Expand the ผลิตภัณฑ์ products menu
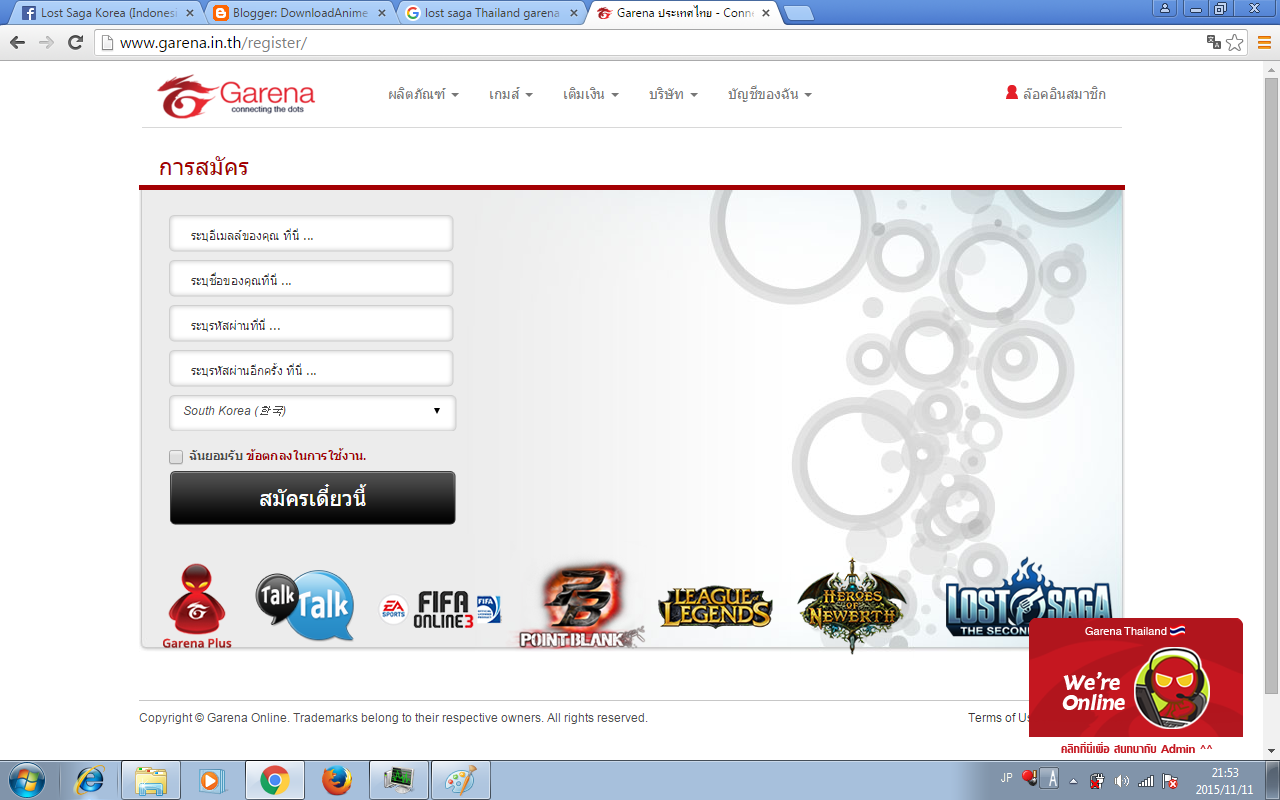 click(x=423, y=94)
